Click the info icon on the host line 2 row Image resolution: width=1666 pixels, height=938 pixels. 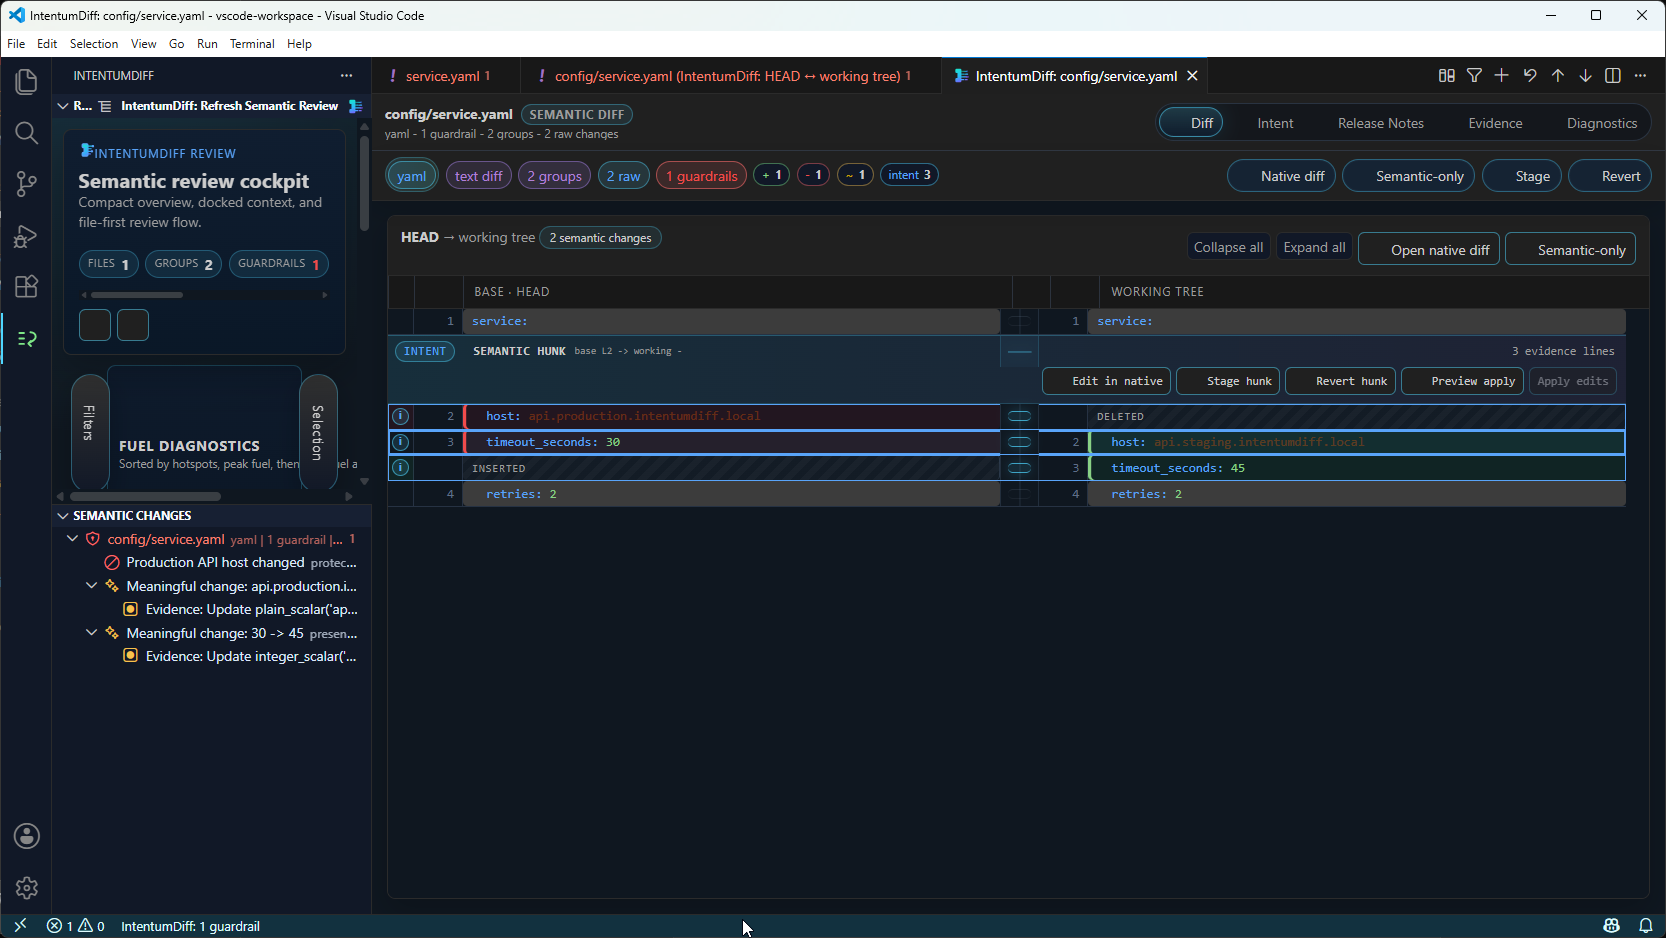click(x=401, y=416)
